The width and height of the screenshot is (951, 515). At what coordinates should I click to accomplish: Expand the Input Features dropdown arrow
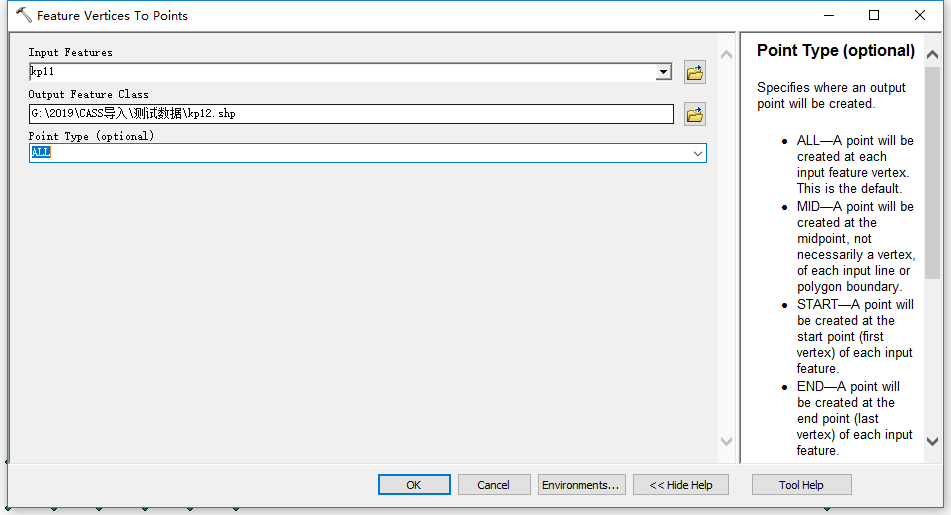(663, 72)
